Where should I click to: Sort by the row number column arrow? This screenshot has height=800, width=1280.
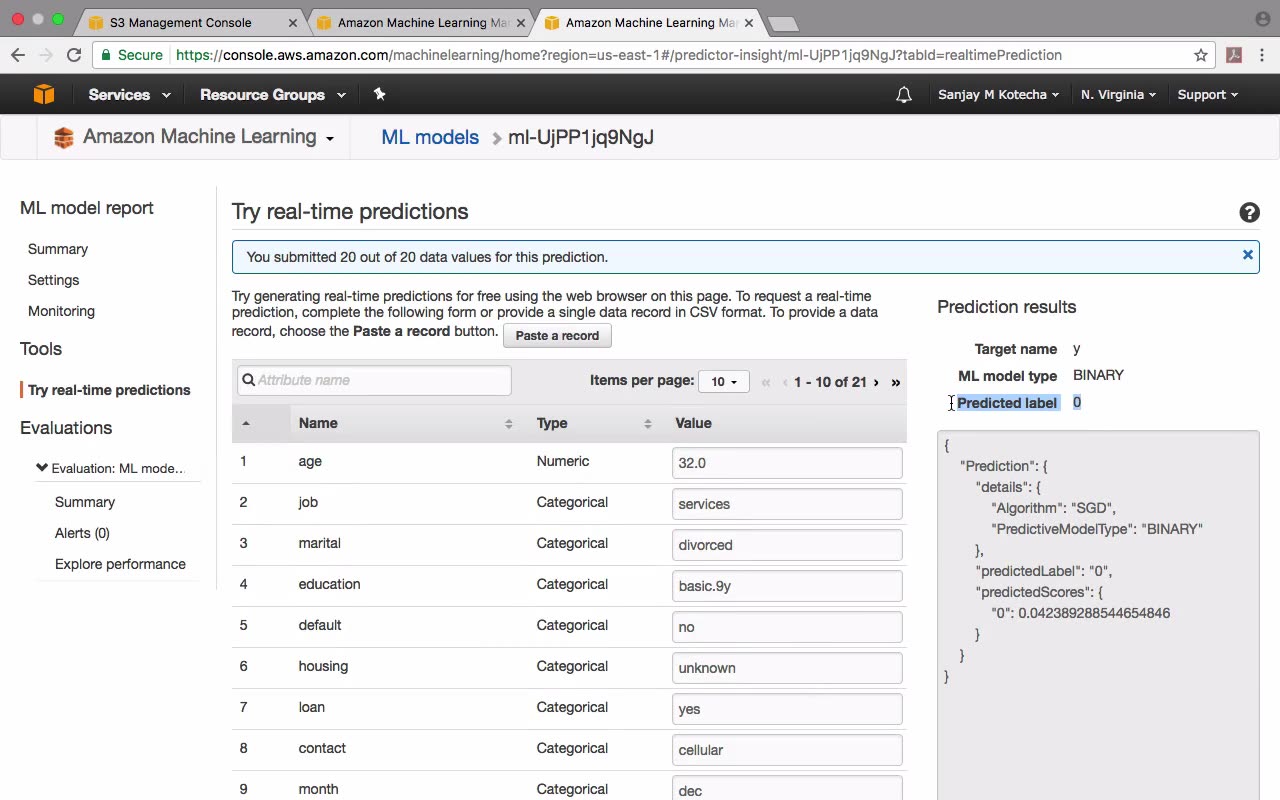pyautogui.click(x=246, y=423)
